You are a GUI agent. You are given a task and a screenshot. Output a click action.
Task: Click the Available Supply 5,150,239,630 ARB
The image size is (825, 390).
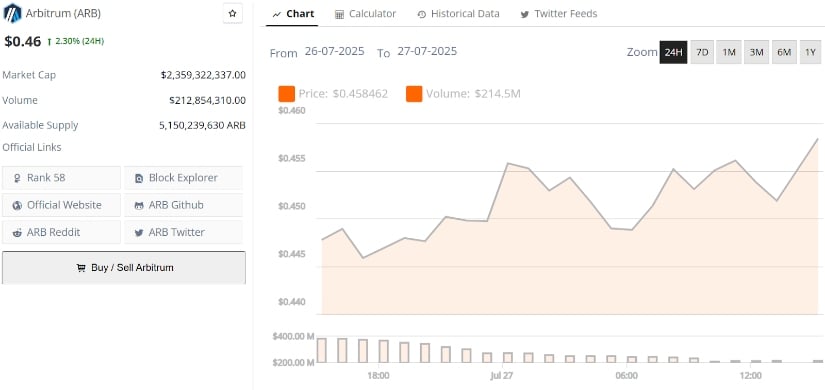pos(202,126)
